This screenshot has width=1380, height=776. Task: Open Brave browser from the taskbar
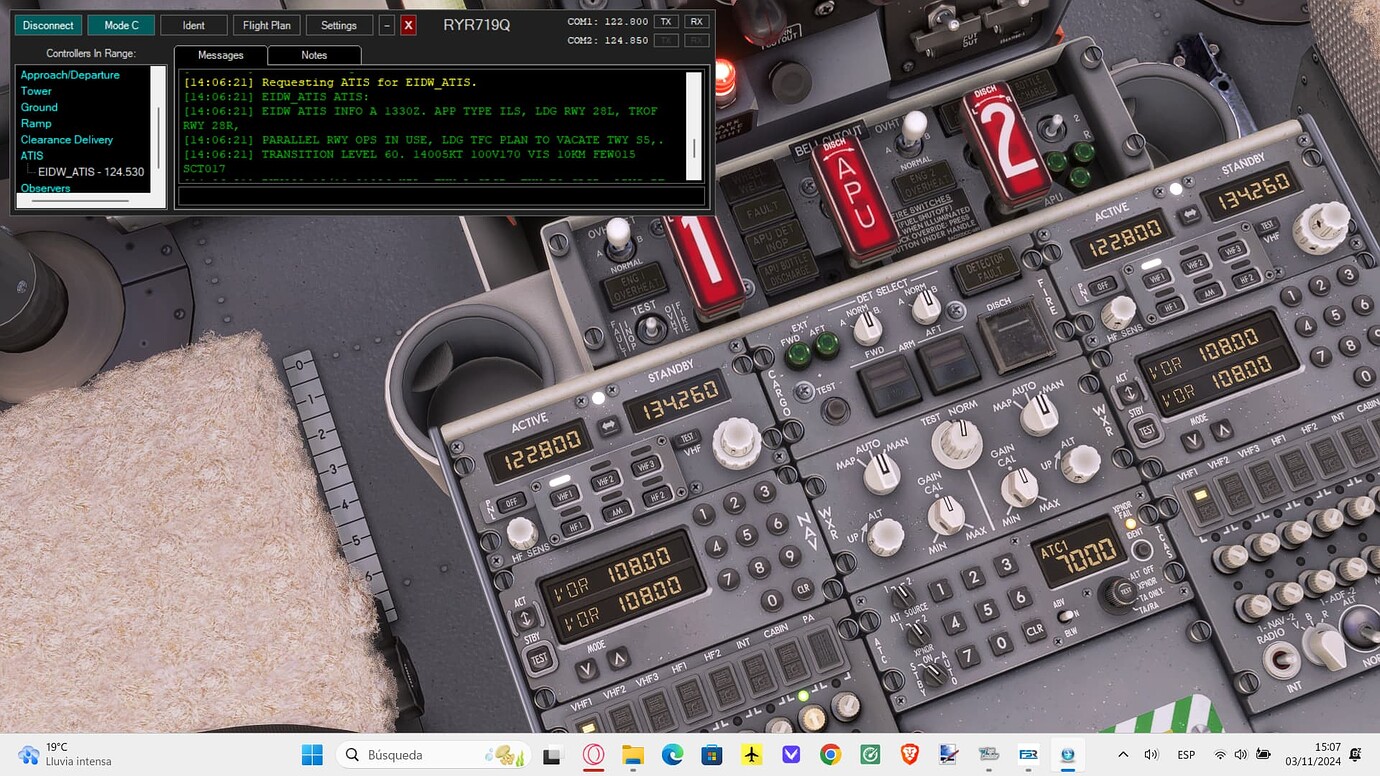[908, 754]
